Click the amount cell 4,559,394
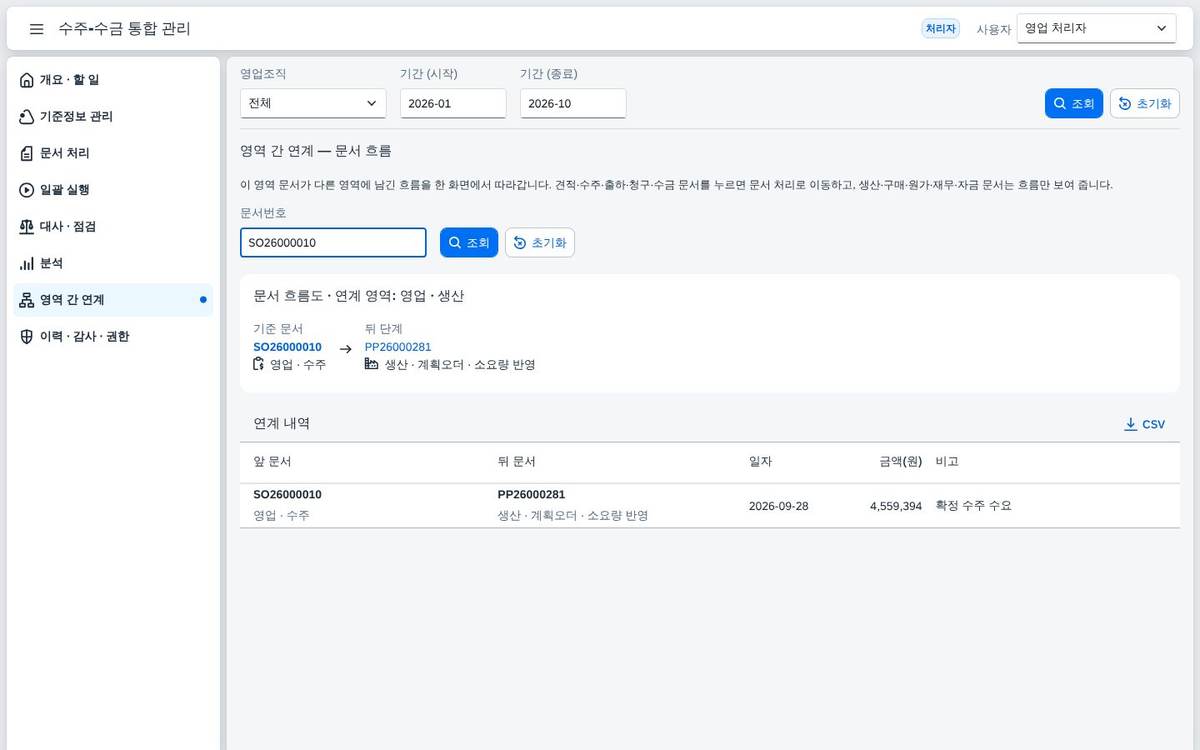 coord(895,506)
